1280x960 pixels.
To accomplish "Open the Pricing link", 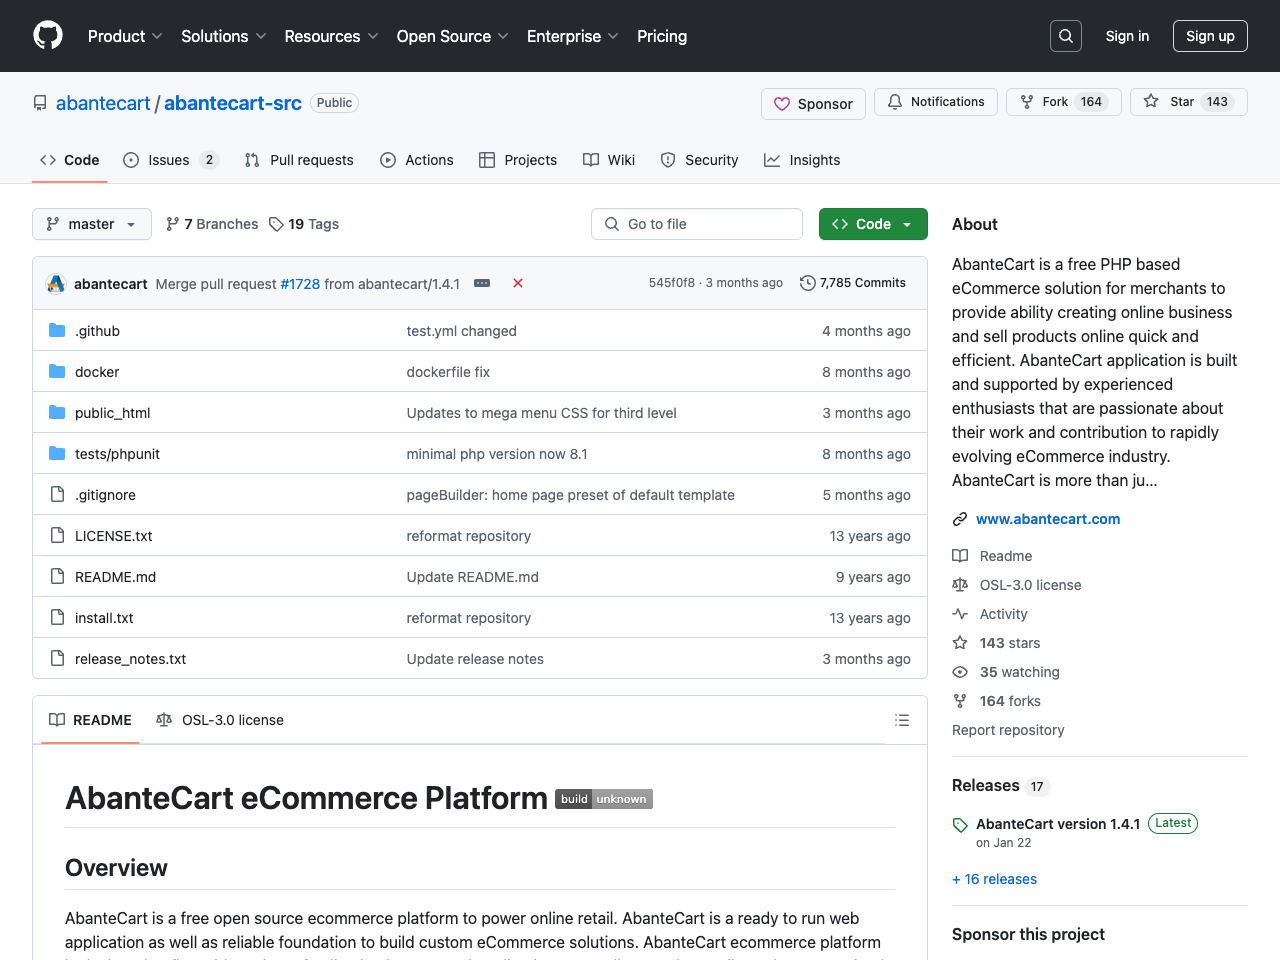I will pyautogui.click(x=662, y=36).
